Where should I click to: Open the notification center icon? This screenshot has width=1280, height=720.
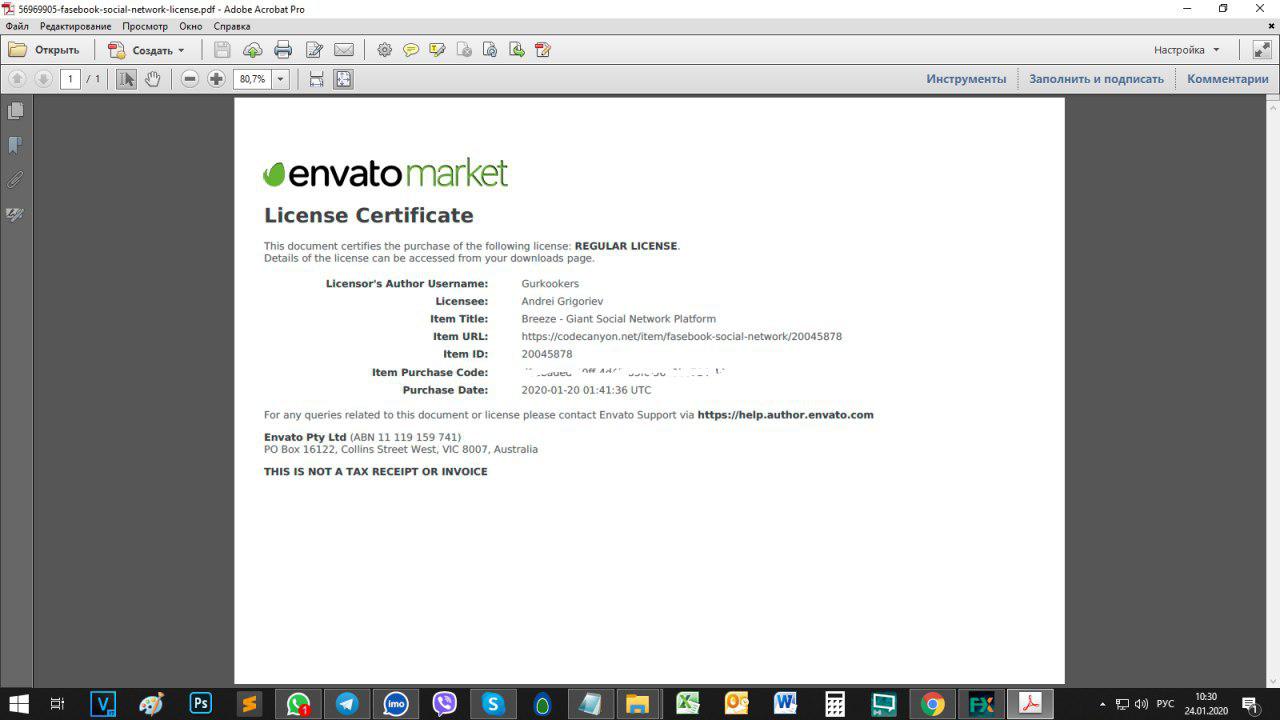[1249, 704]
